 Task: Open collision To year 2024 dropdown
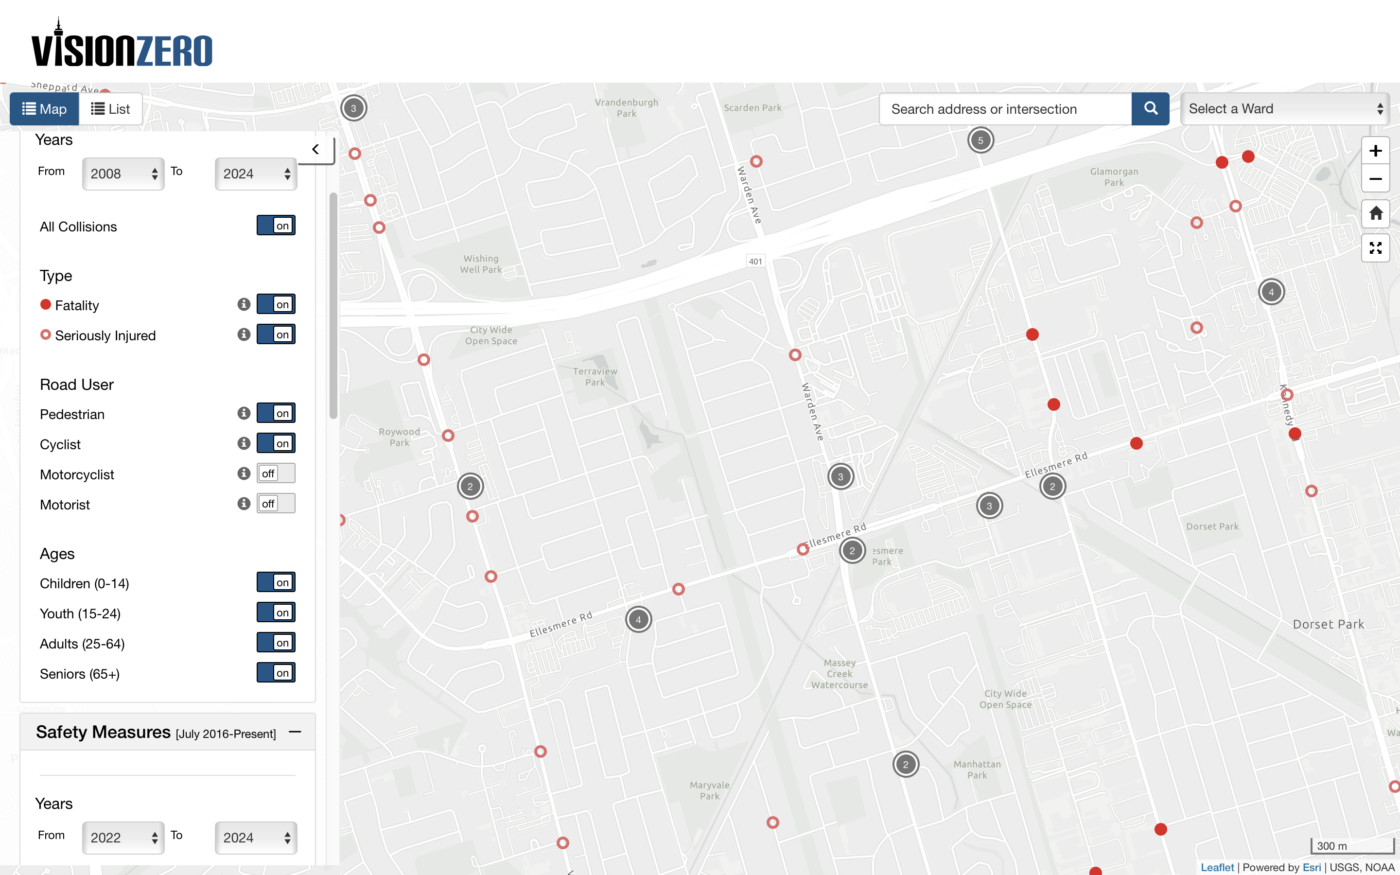coord(256,173)
